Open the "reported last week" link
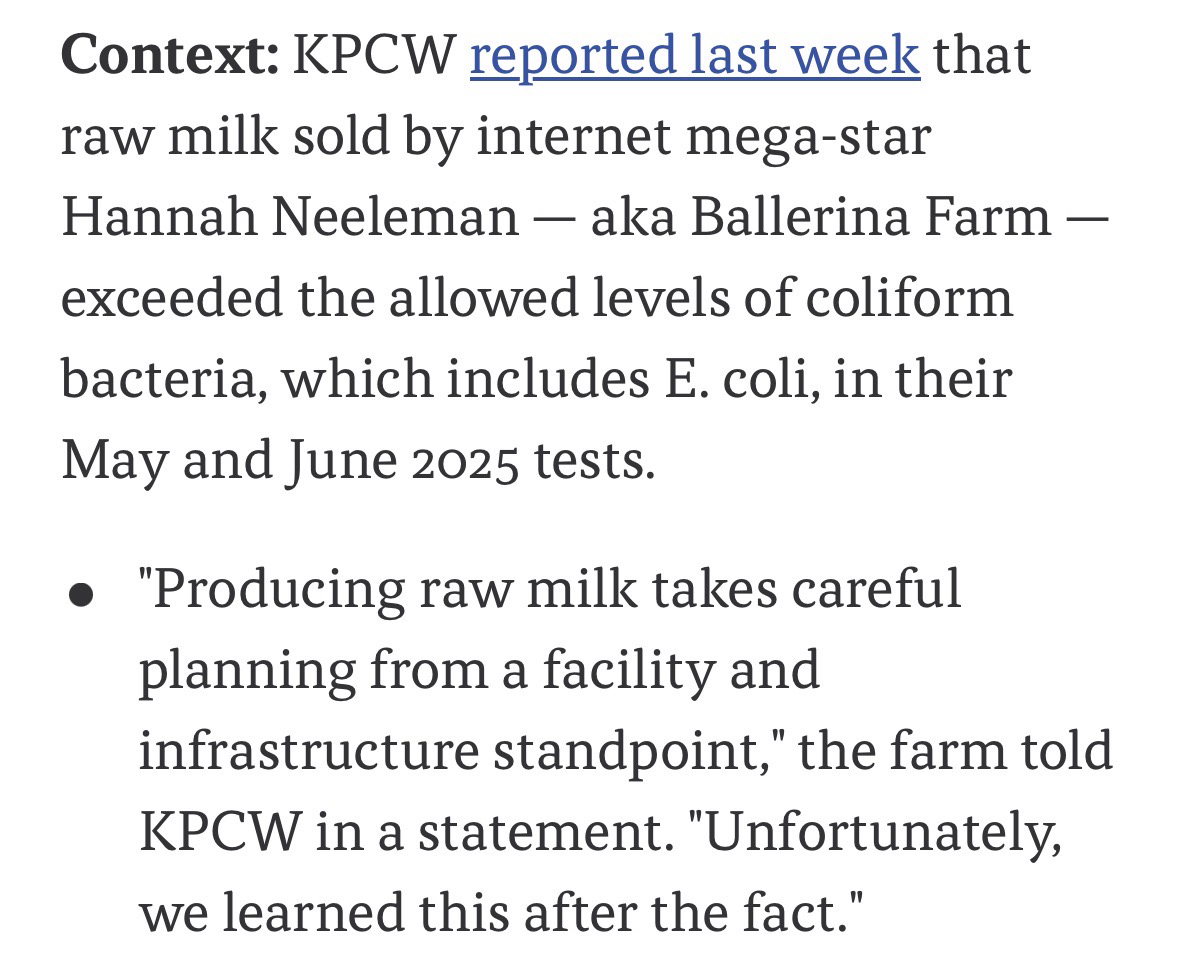This screenshot has width=1179, height=967. (694, 54)
